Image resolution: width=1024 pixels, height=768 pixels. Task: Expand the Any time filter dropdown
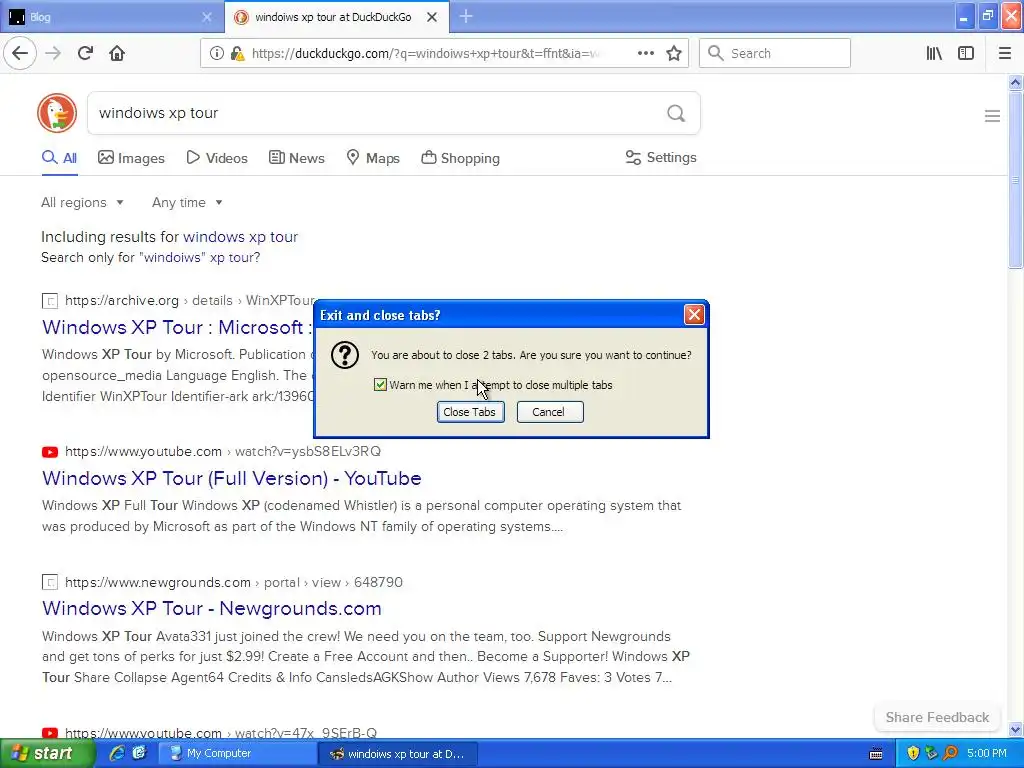click(187, 202)
